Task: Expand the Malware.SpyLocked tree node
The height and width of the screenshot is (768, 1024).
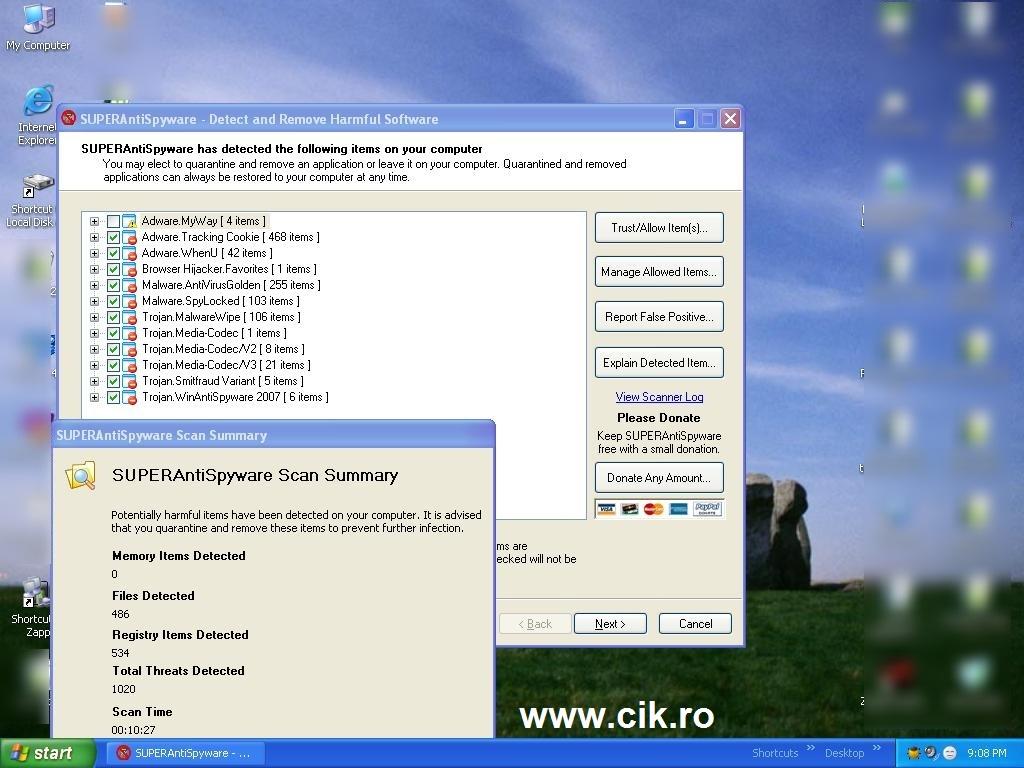Action: point(95,301)
